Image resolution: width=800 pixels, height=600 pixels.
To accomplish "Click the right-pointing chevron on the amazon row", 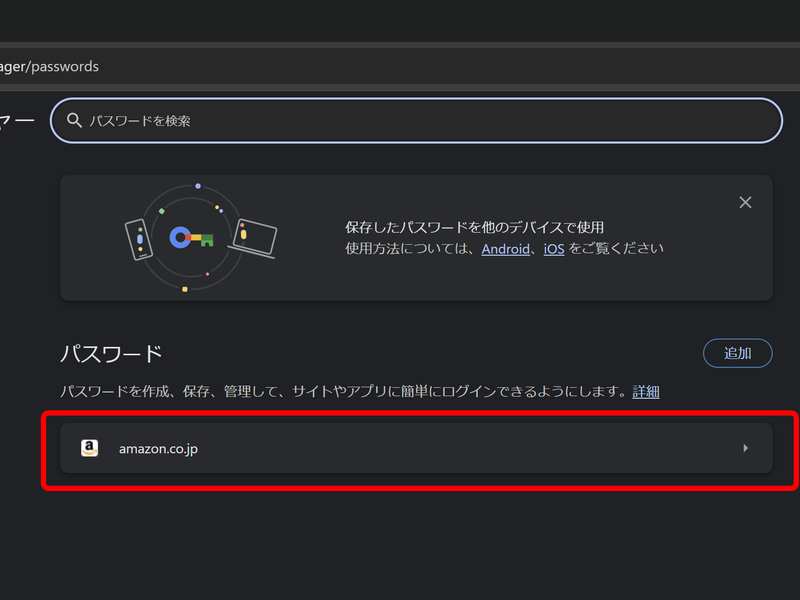I will (745, 448).
